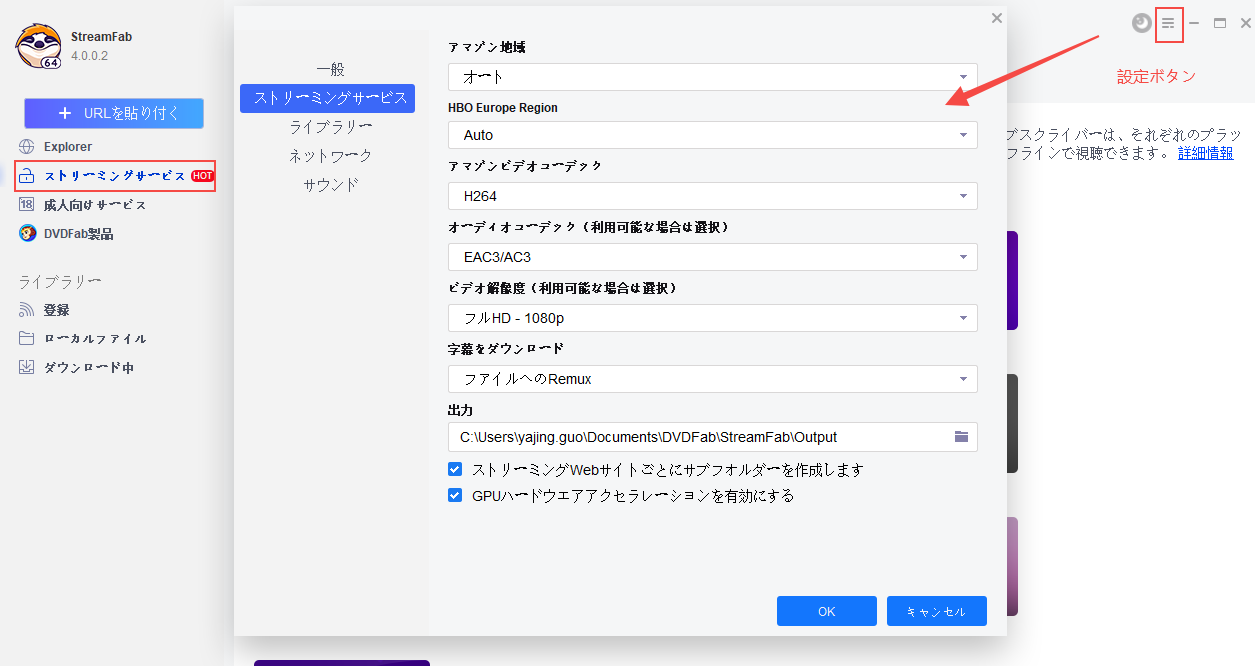Minimize the StreamFab window
Viewport: 1255px width, 666px height.
click(x=1194, y=23)
